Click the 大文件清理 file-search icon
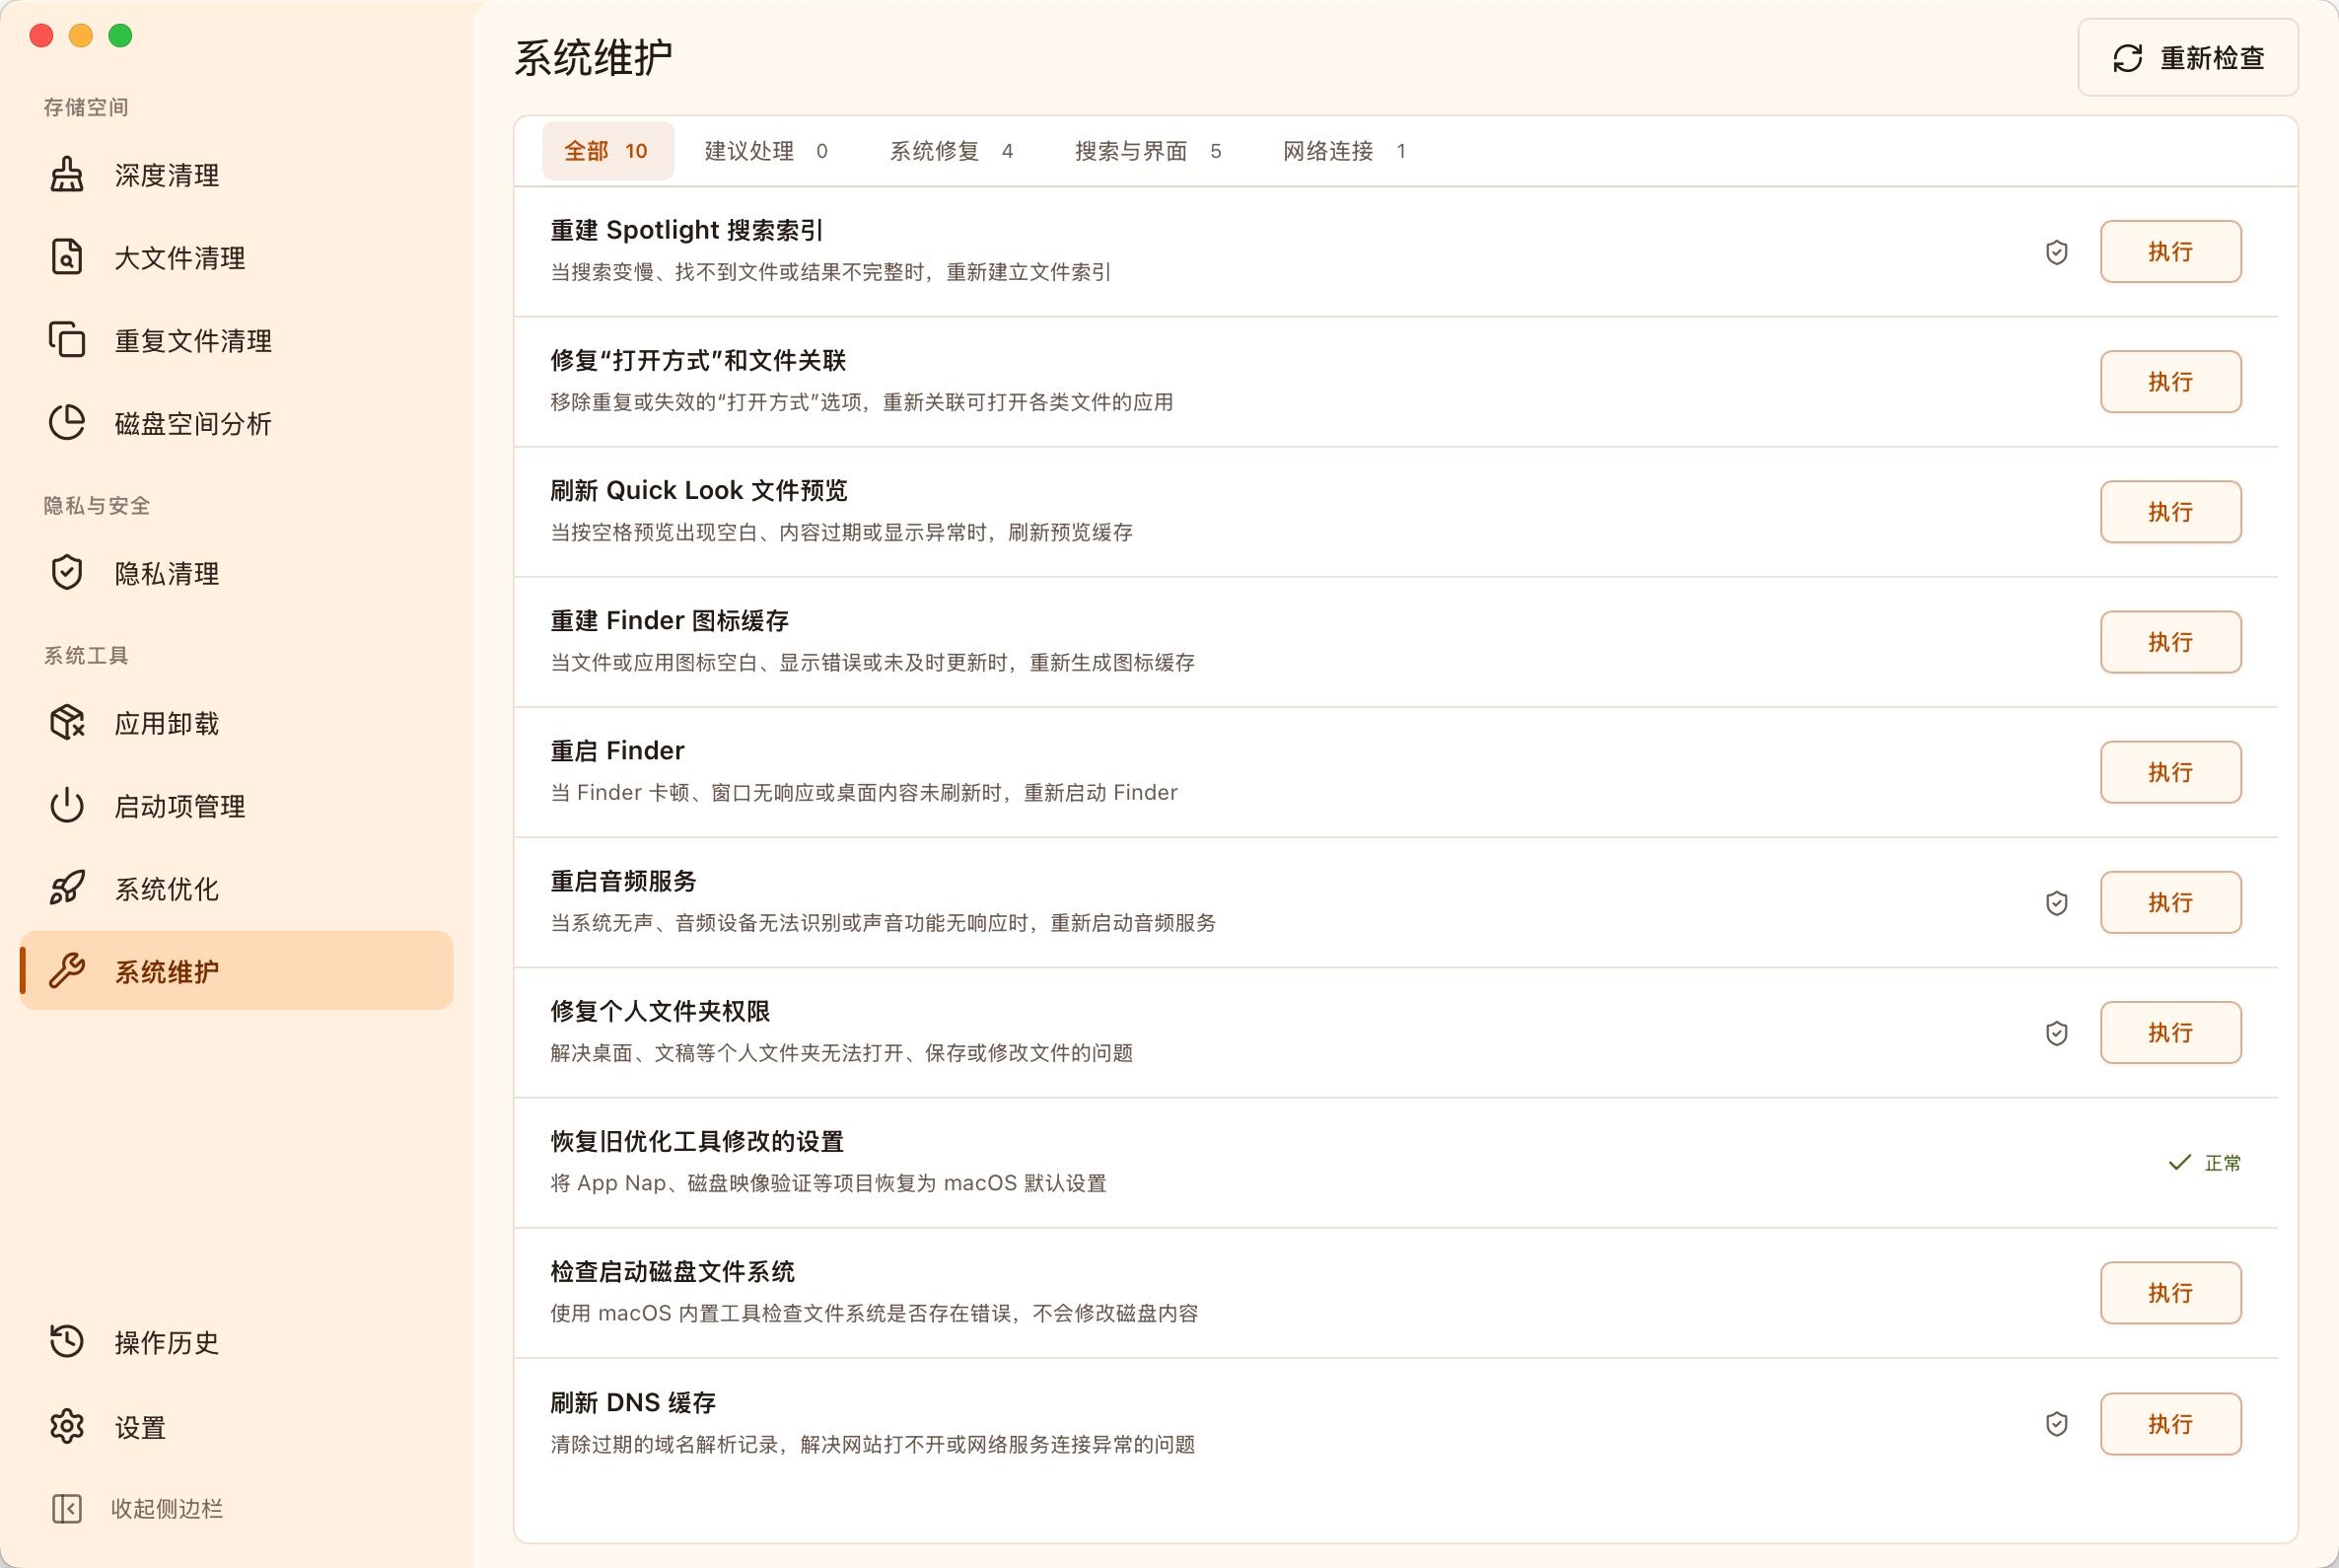Image resolution: width=2339 pixels, height=1568 pixels. [67, 258]
